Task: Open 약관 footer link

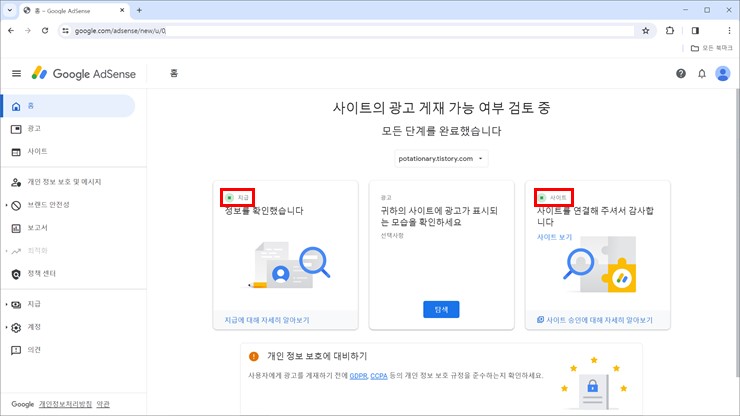Action: (103, 404)
